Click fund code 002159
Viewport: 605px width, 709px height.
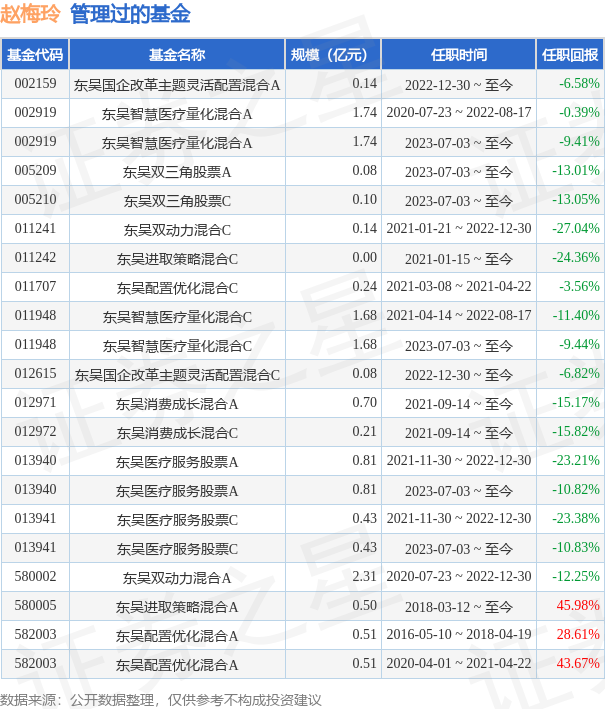(x=35, y=84)
